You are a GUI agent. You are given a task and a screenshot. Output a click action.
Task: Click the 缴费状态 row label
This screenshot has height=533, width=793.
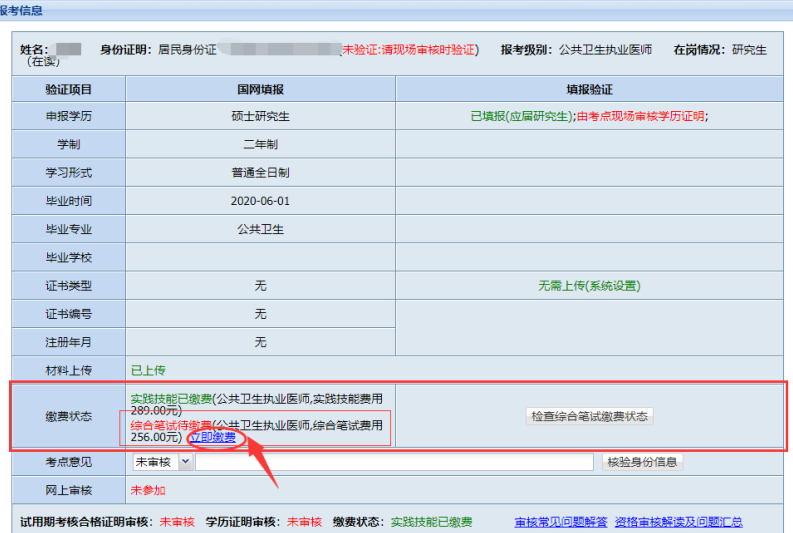coord(68,416)
